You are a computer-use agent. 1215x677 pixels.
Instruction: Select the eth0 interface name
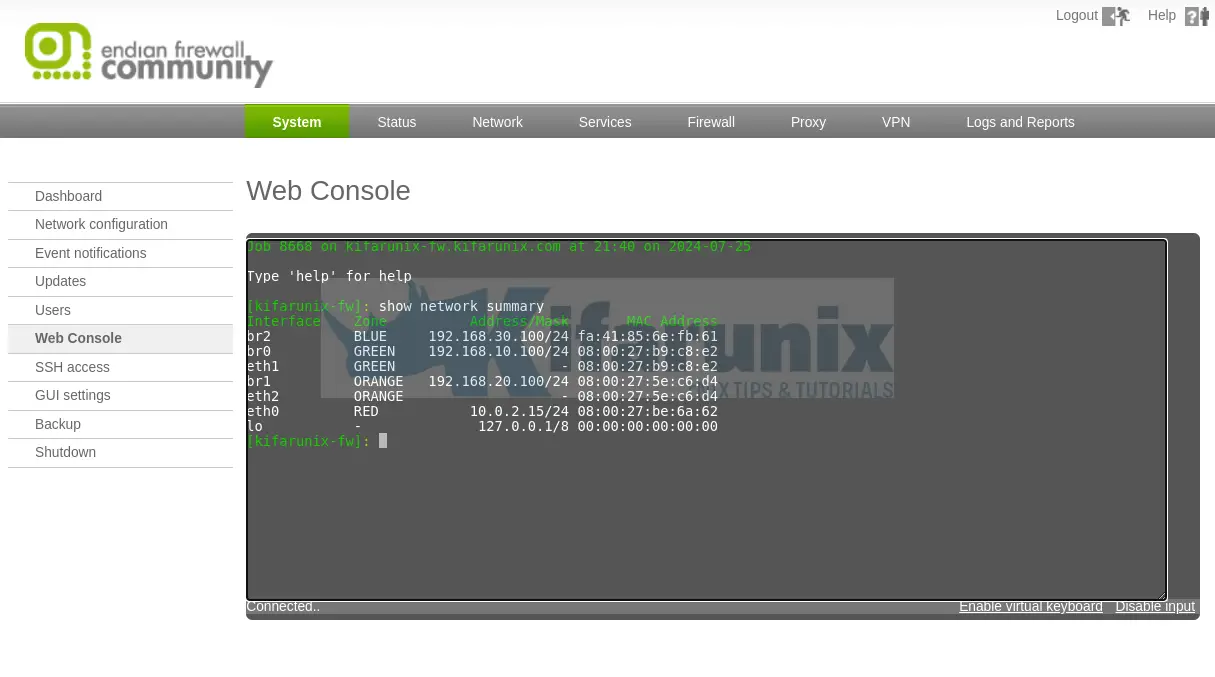[263, 411]
